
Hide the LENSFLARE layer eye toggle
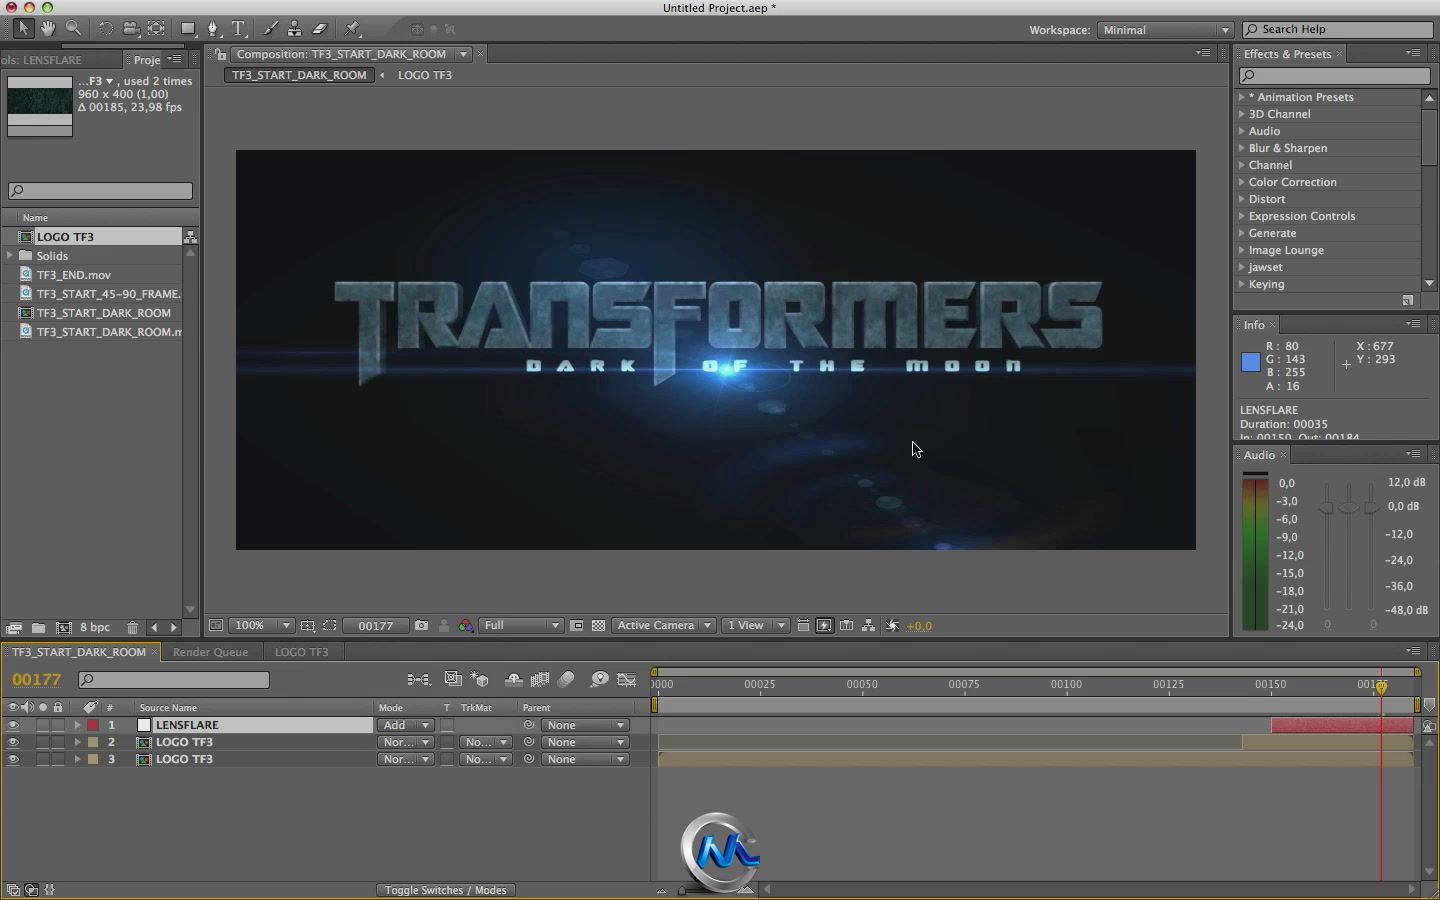coord(13,725)
